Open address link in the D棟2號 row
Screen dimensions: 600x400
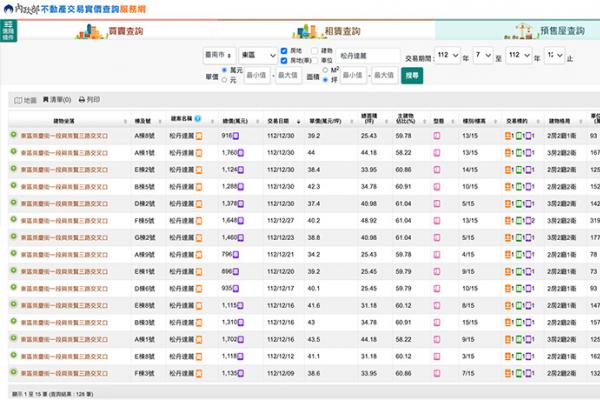pos(64,204)
